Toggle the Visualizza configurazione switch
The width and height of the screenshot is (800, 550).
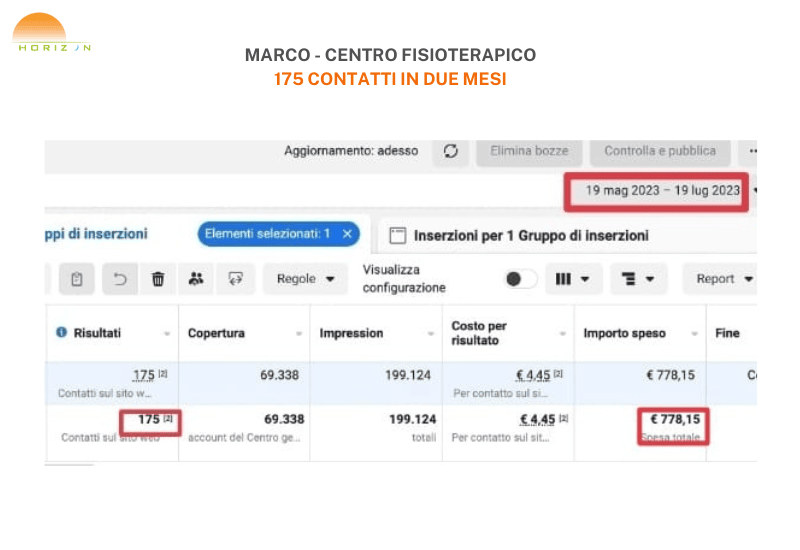coord(520,279)
